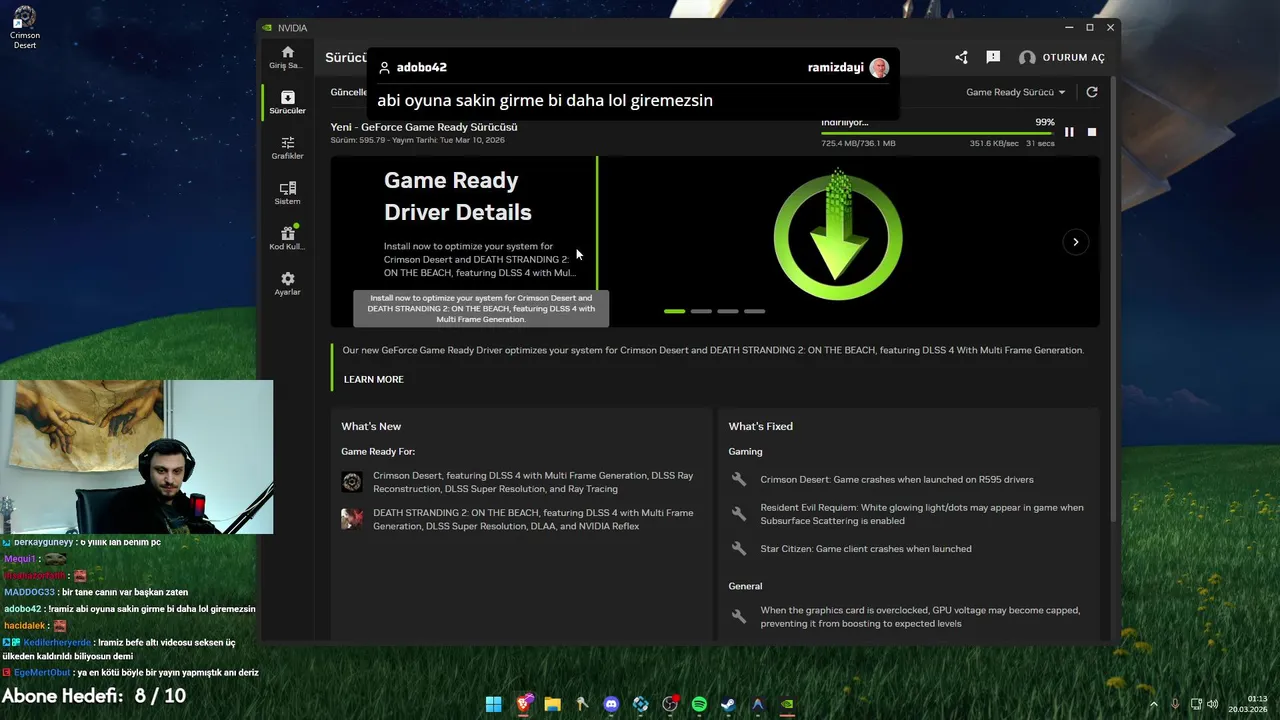Stop the driver download
The height and width of the screenshot is (720, 1280).
pyautogui.click(x=1092, y=132)
